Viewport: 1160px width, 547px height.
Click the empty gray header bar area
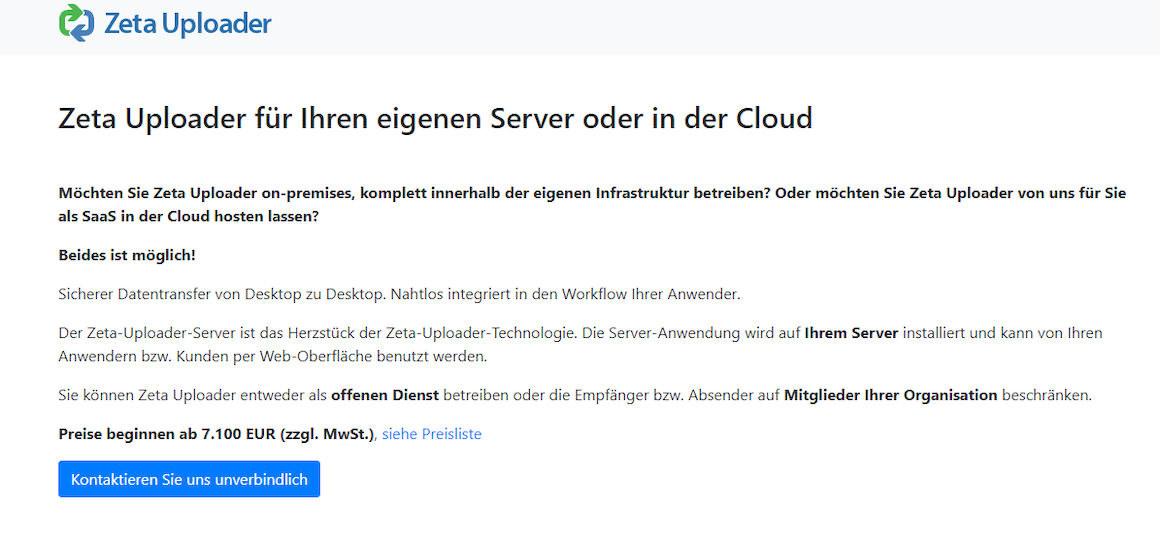tap(700, 26)
